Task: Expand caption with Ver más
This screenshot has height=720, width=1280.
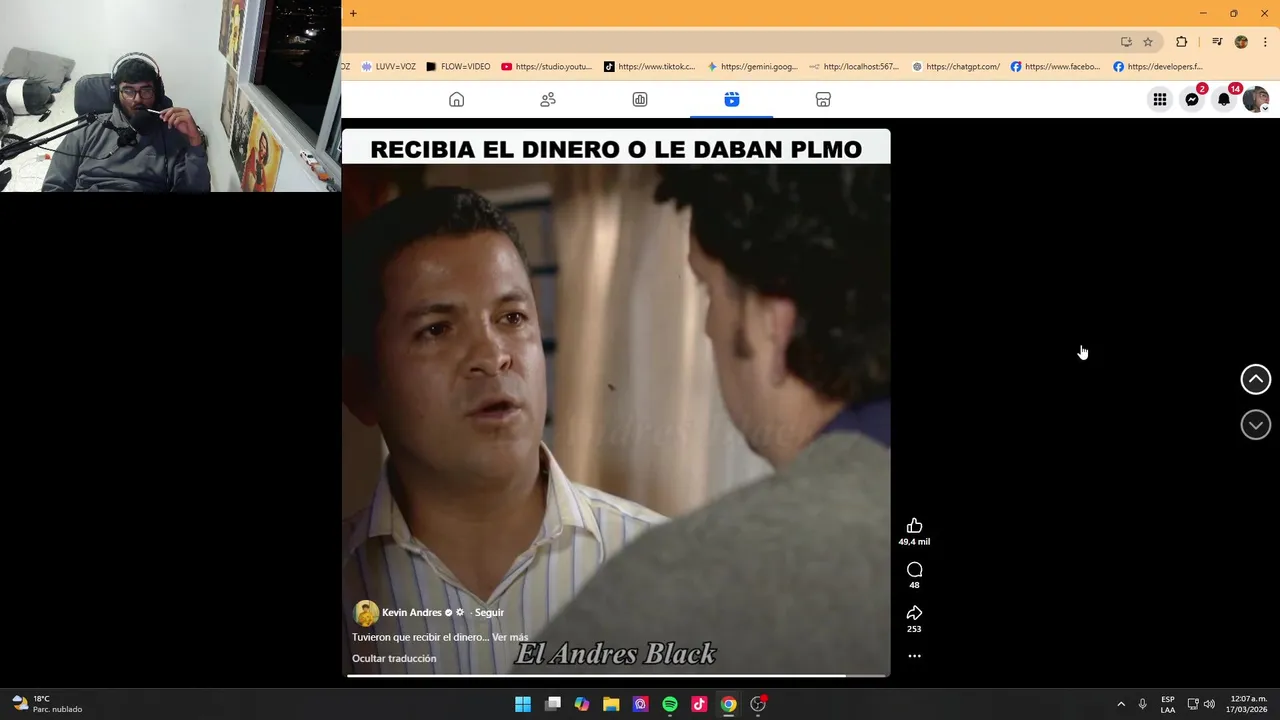Action: [510, 637]
